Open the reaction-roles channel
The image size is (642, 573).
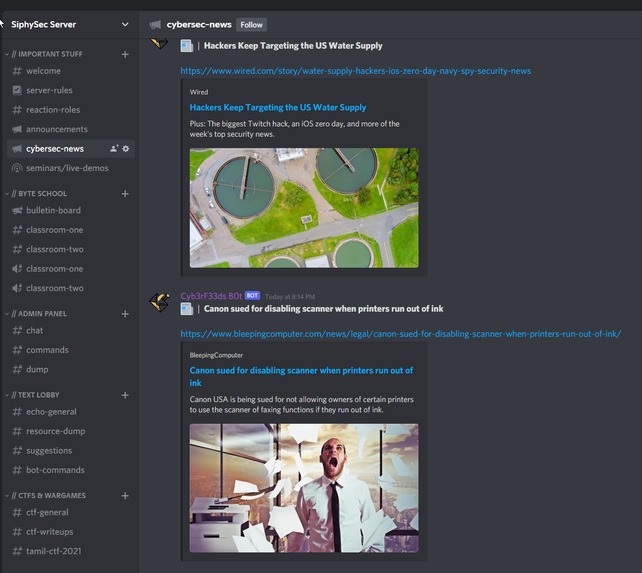pos(70,110)
